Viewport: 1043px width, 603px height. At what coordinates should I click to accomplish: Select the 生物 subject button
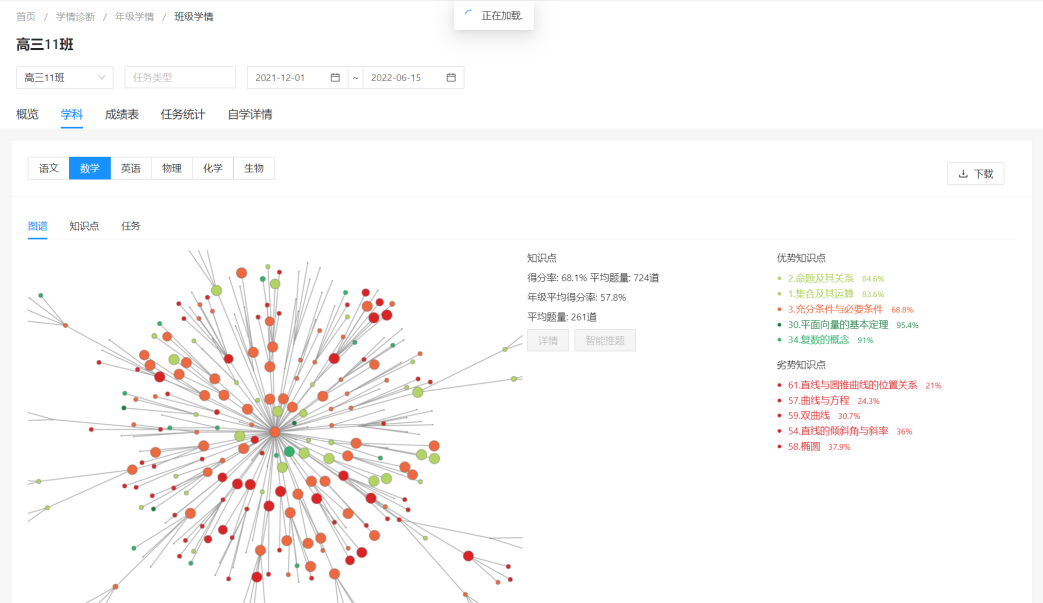[x=254, y=168]
